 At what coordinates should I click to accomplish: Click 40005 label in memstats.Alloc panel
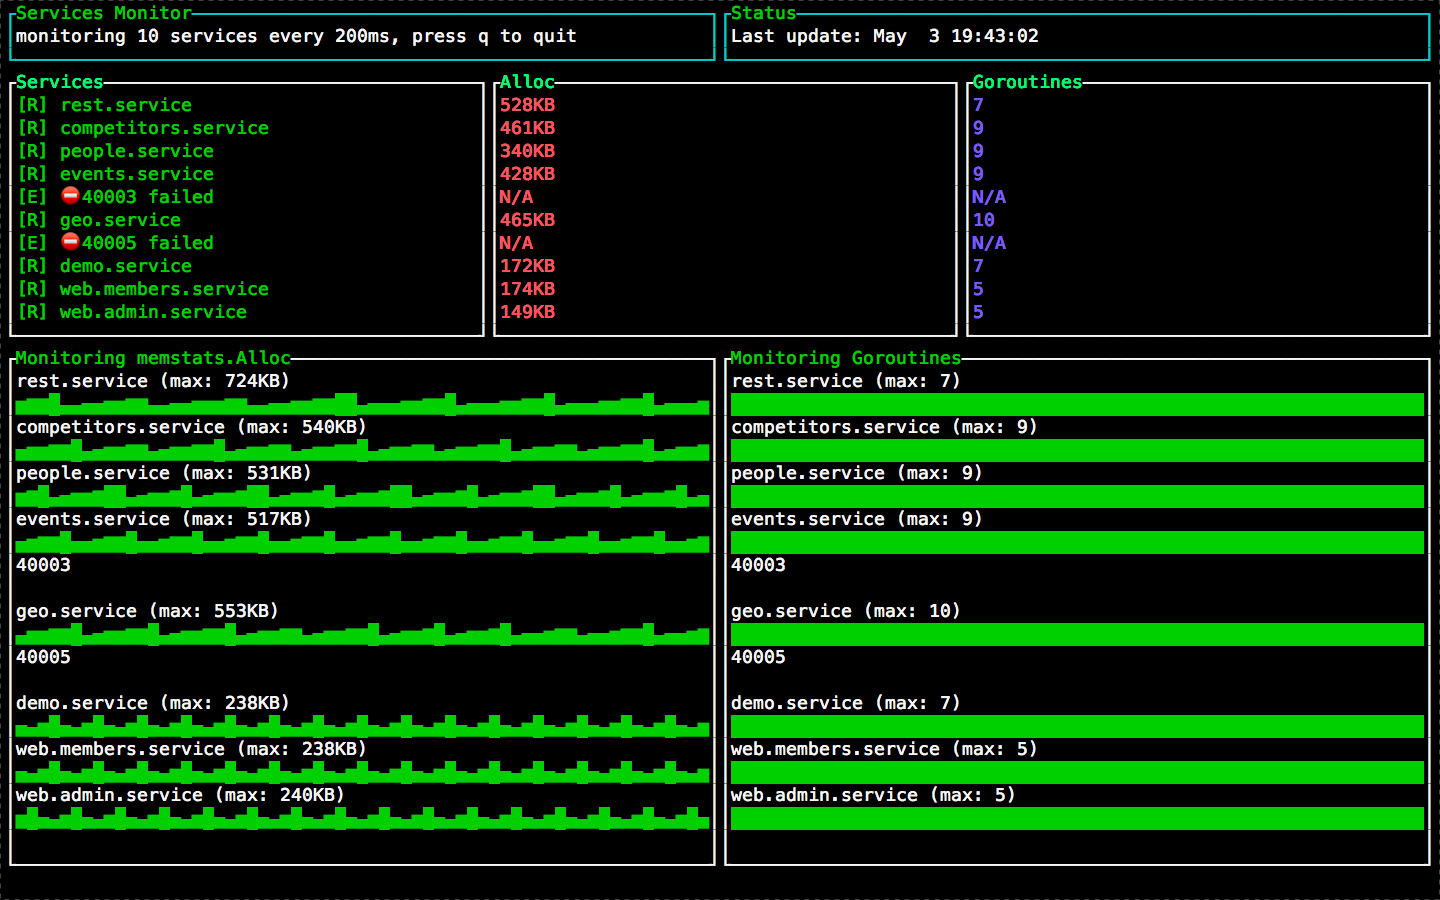pos(43,657)
